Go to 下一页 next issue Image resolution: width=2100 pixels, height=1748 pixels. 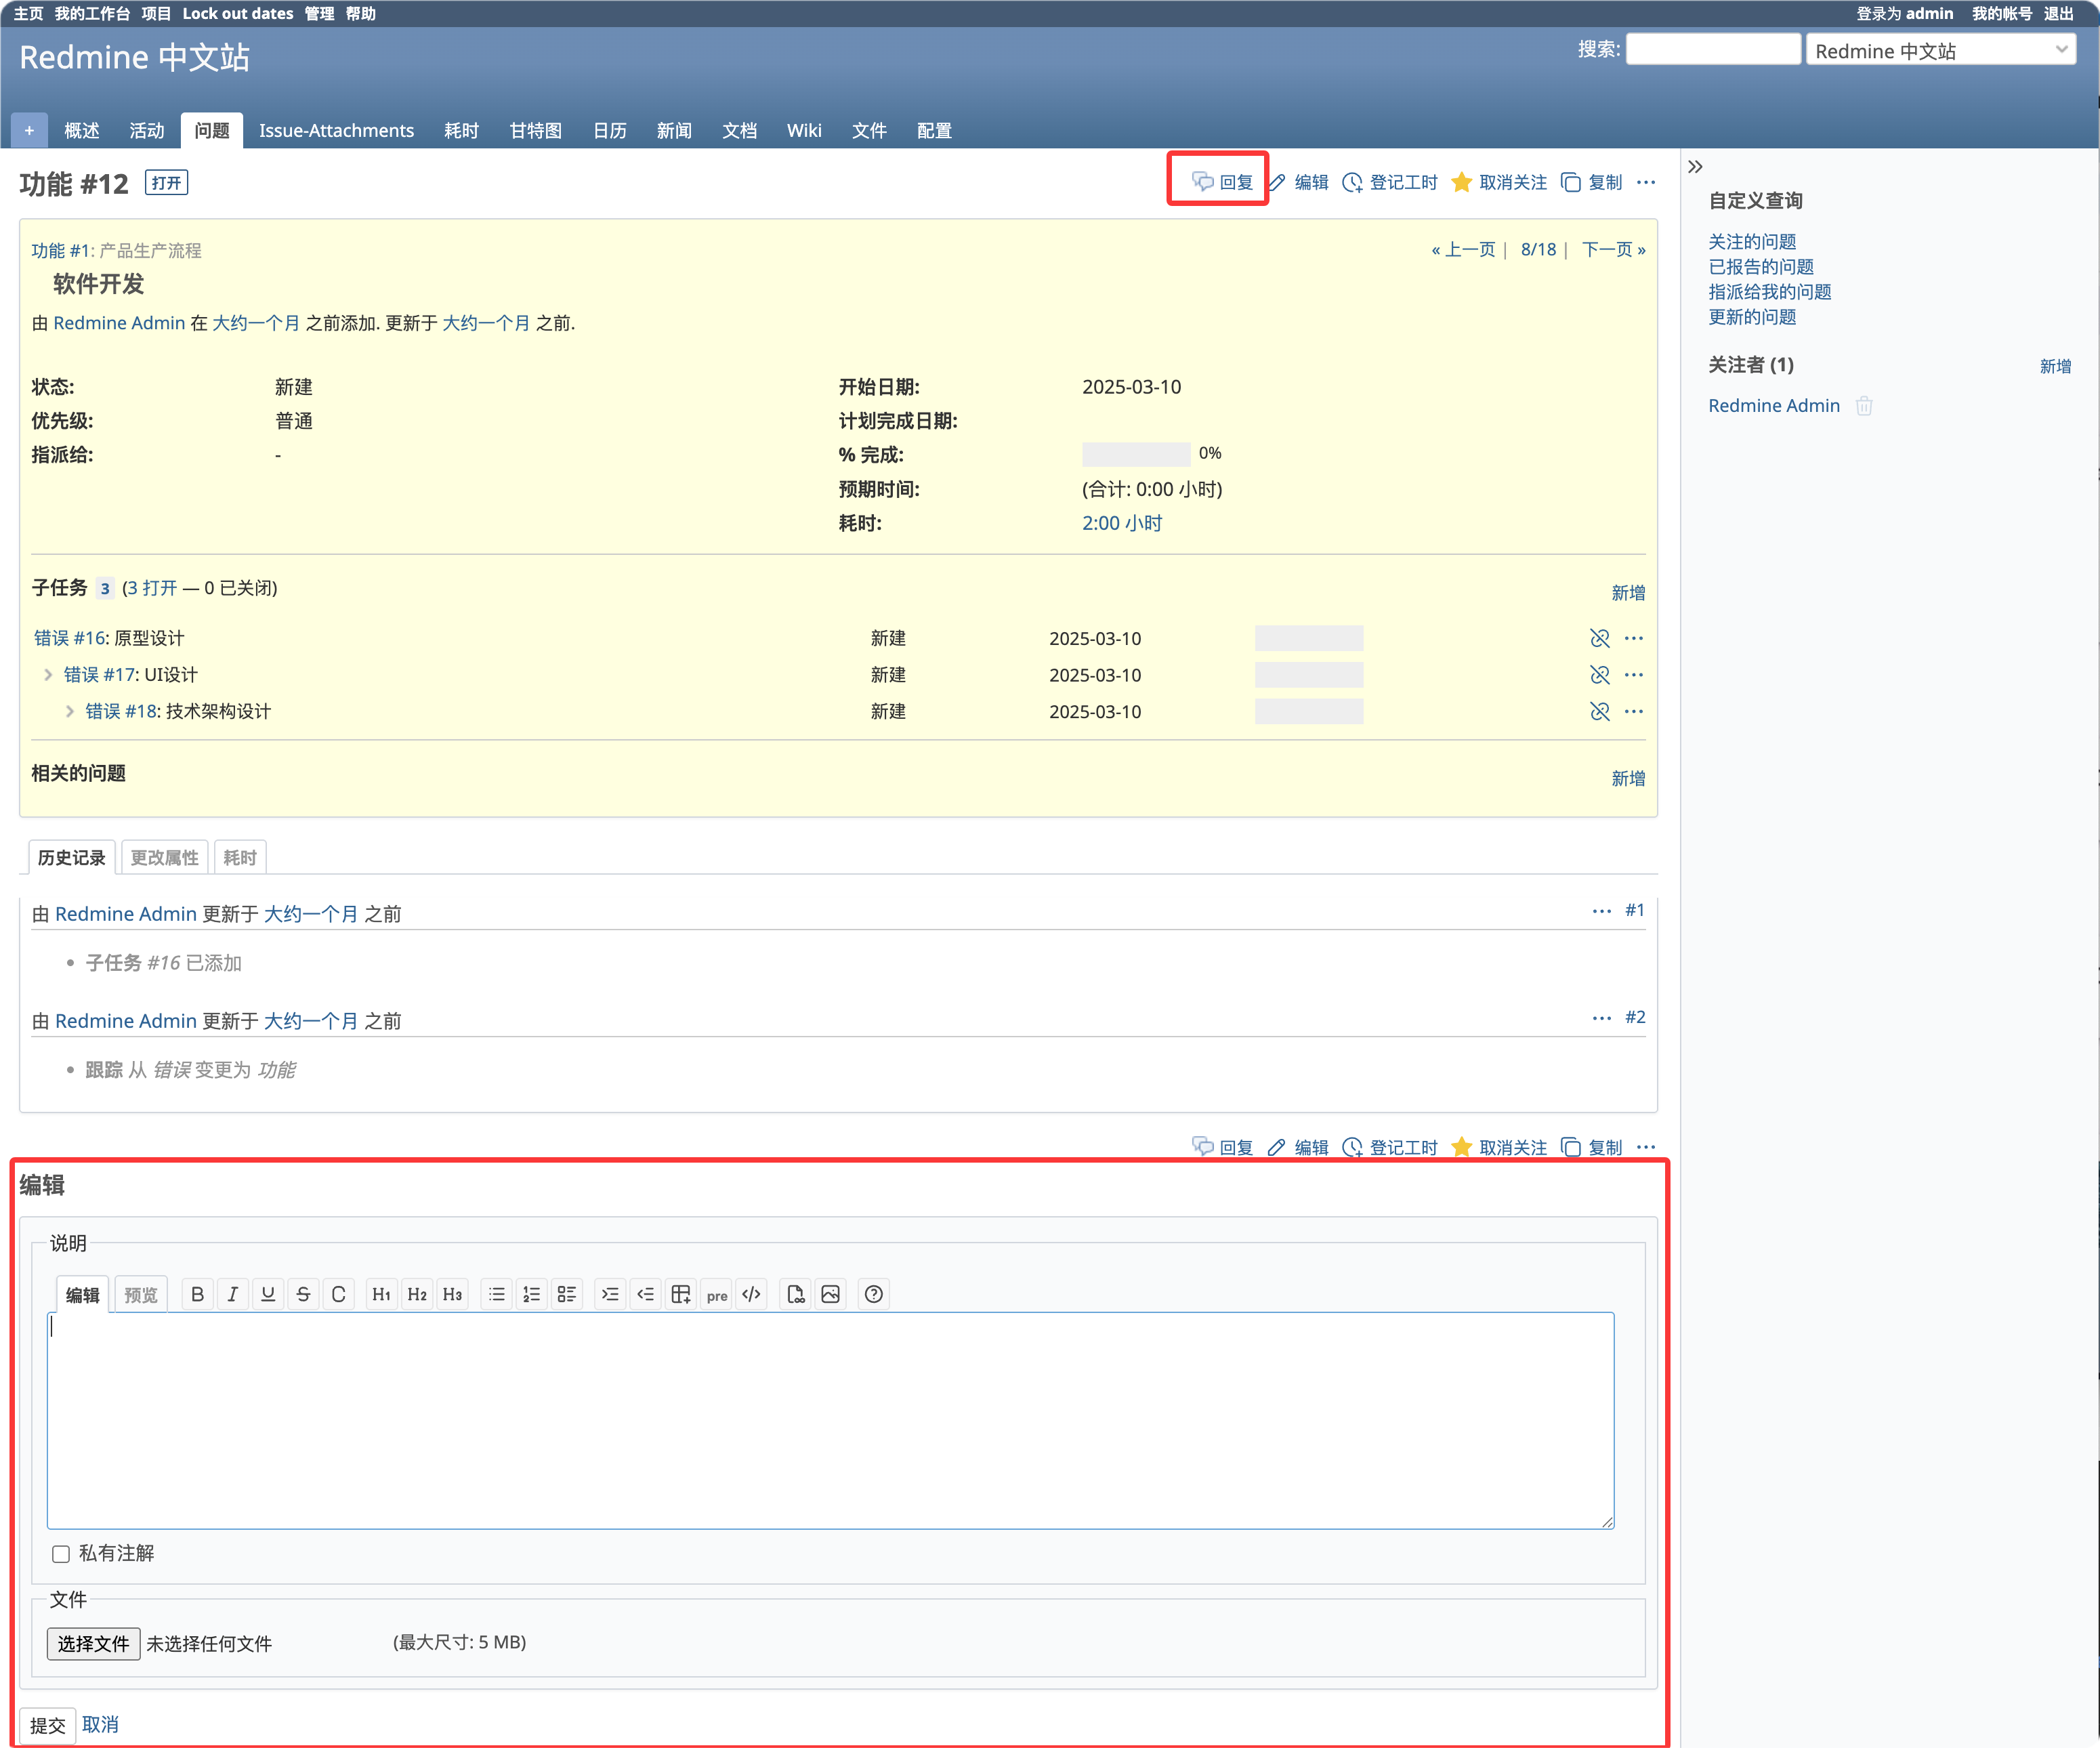[x=1613, y=249]
